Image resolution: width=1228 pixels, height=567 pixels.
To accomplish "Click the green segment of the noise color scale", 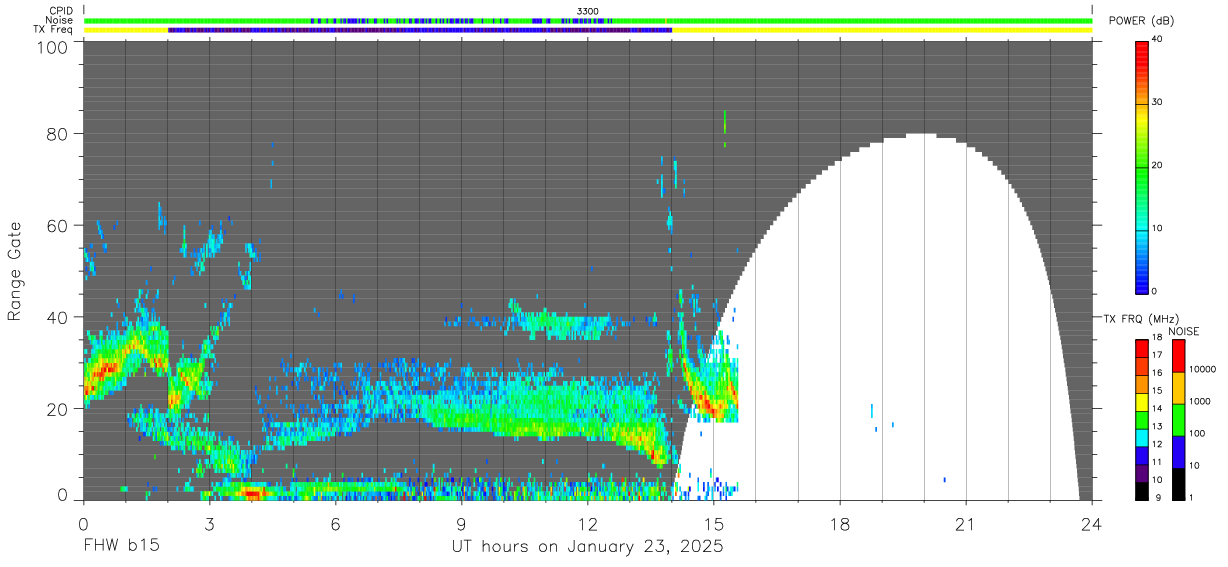I will coord(1179,420).
